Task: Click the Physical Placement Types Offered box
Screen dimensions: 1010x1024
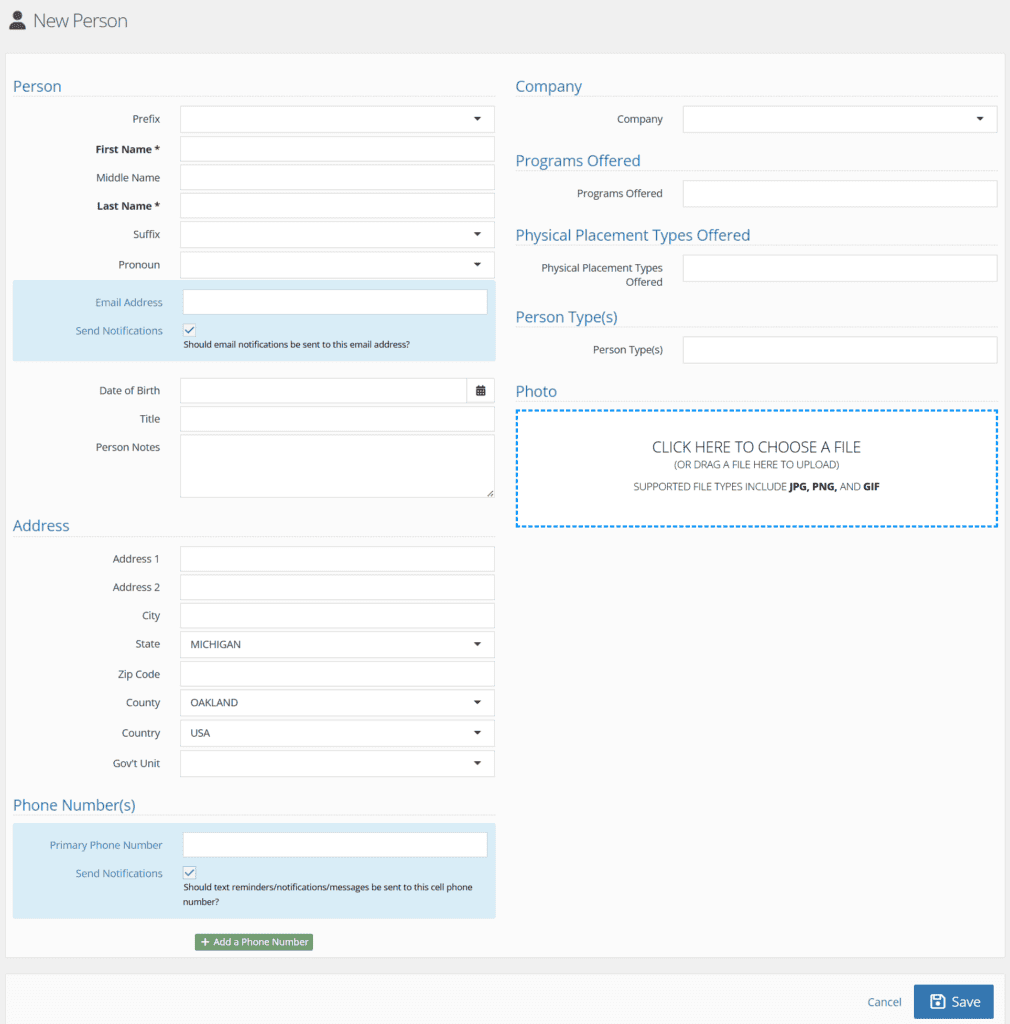Action: click(840, 268)
